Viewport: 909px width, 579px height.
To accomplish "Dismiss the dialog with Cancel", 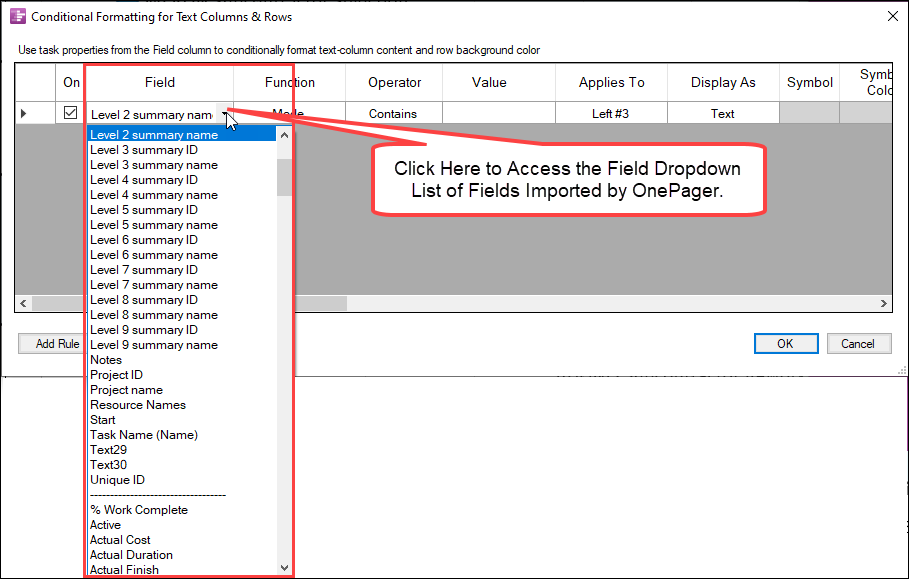I will (x=859, y=343).
